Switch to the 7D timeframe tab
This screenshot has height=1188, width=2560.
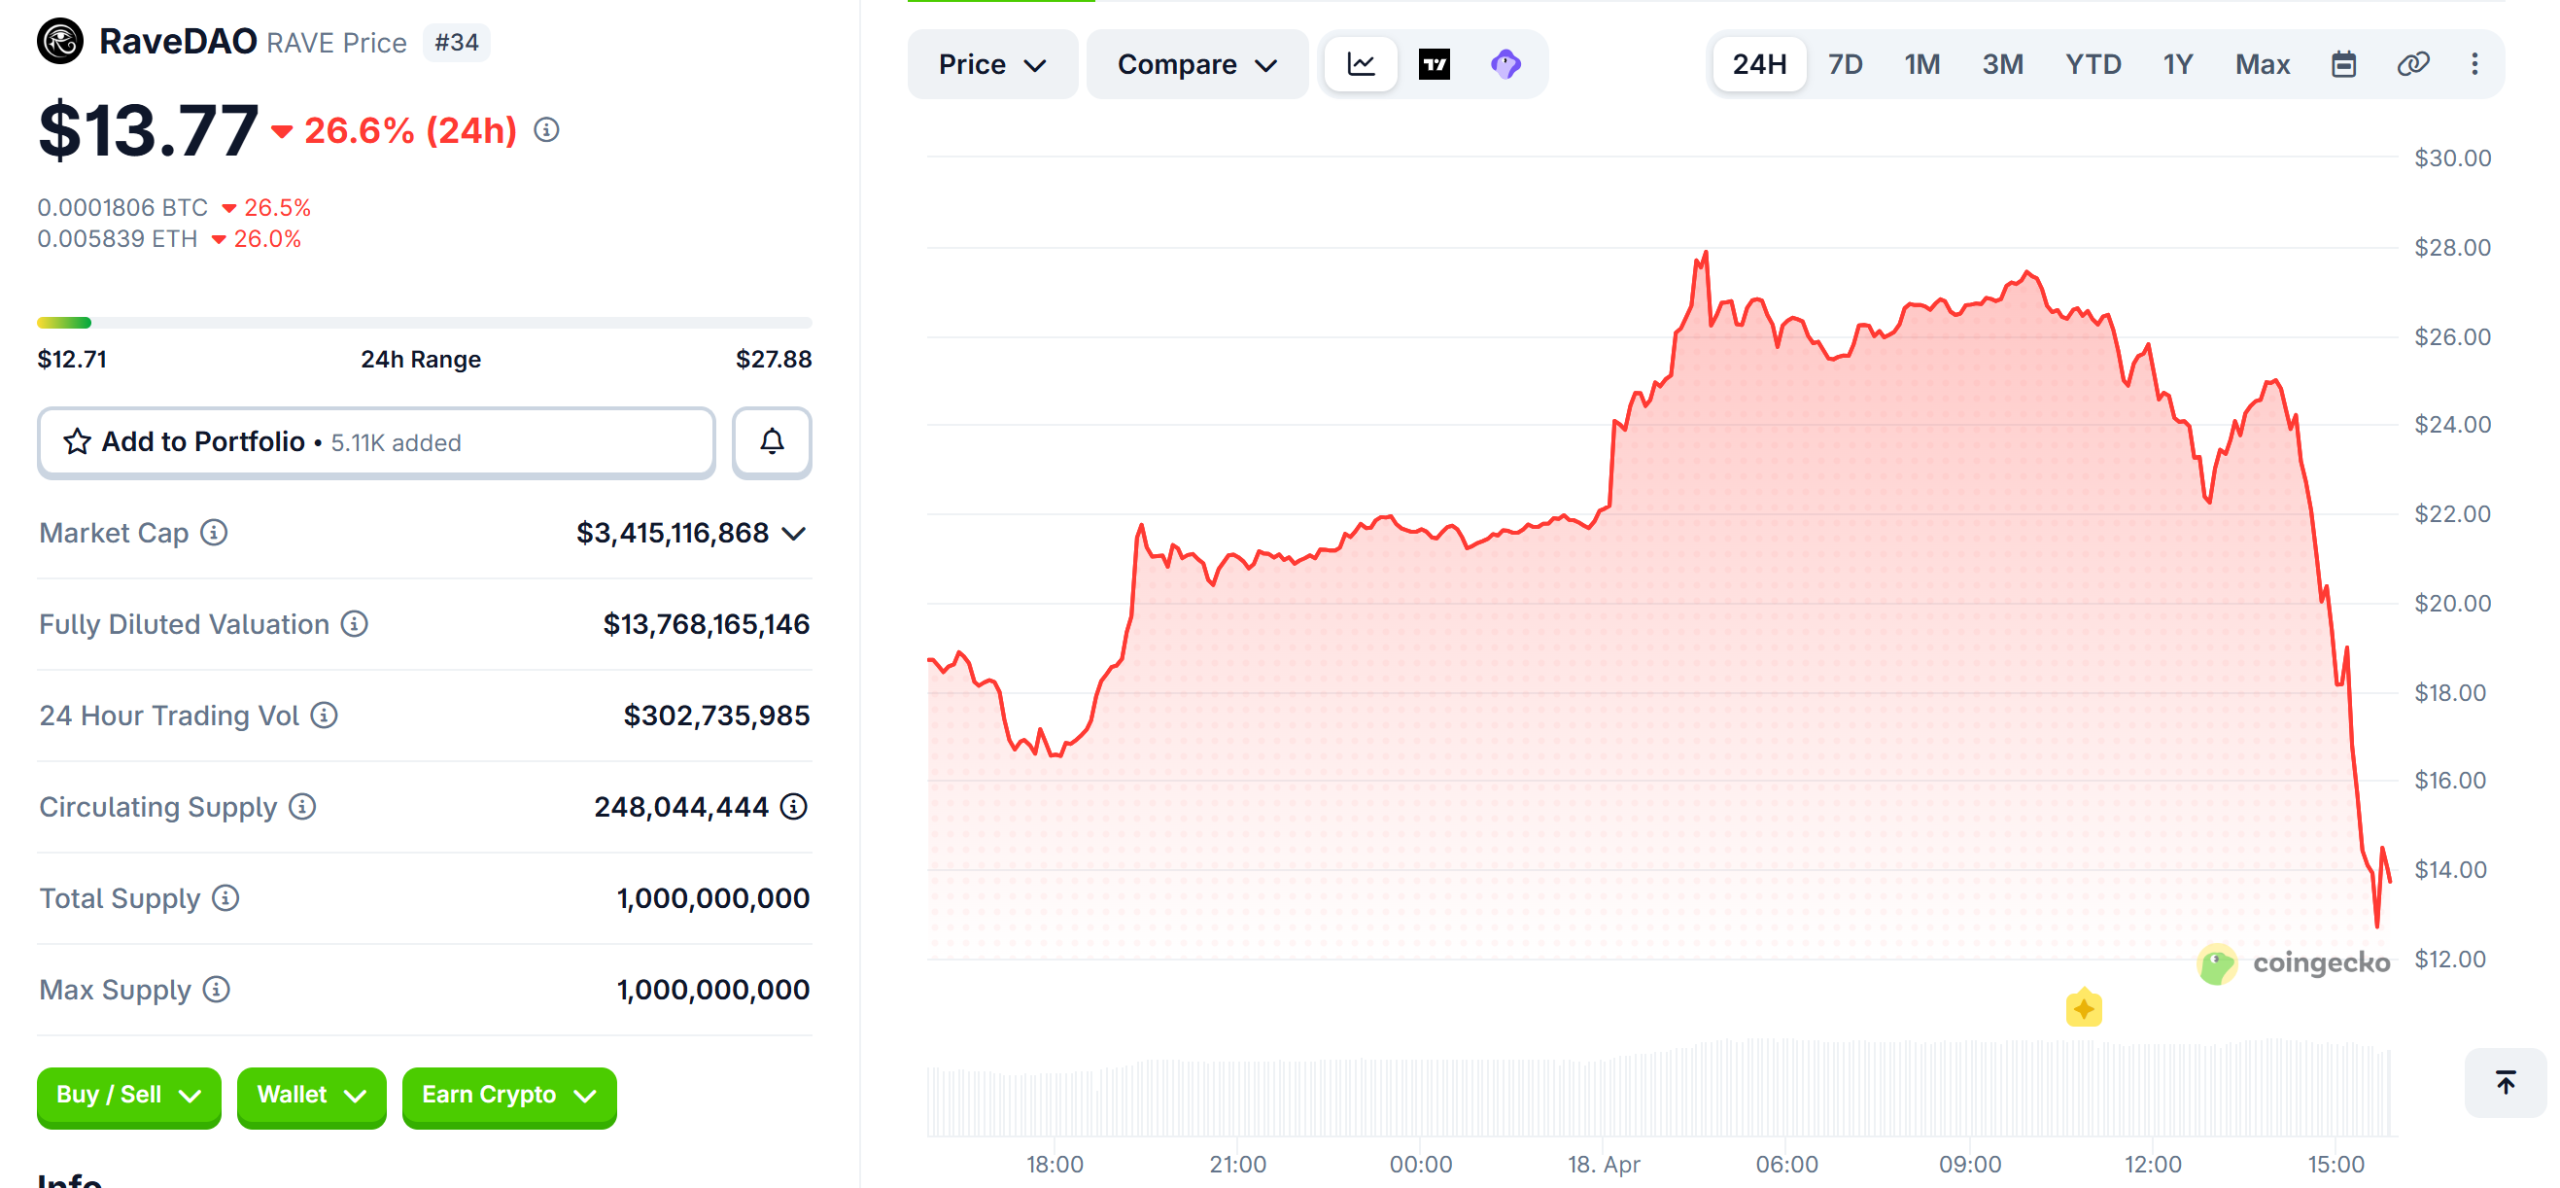point(1845,63)
